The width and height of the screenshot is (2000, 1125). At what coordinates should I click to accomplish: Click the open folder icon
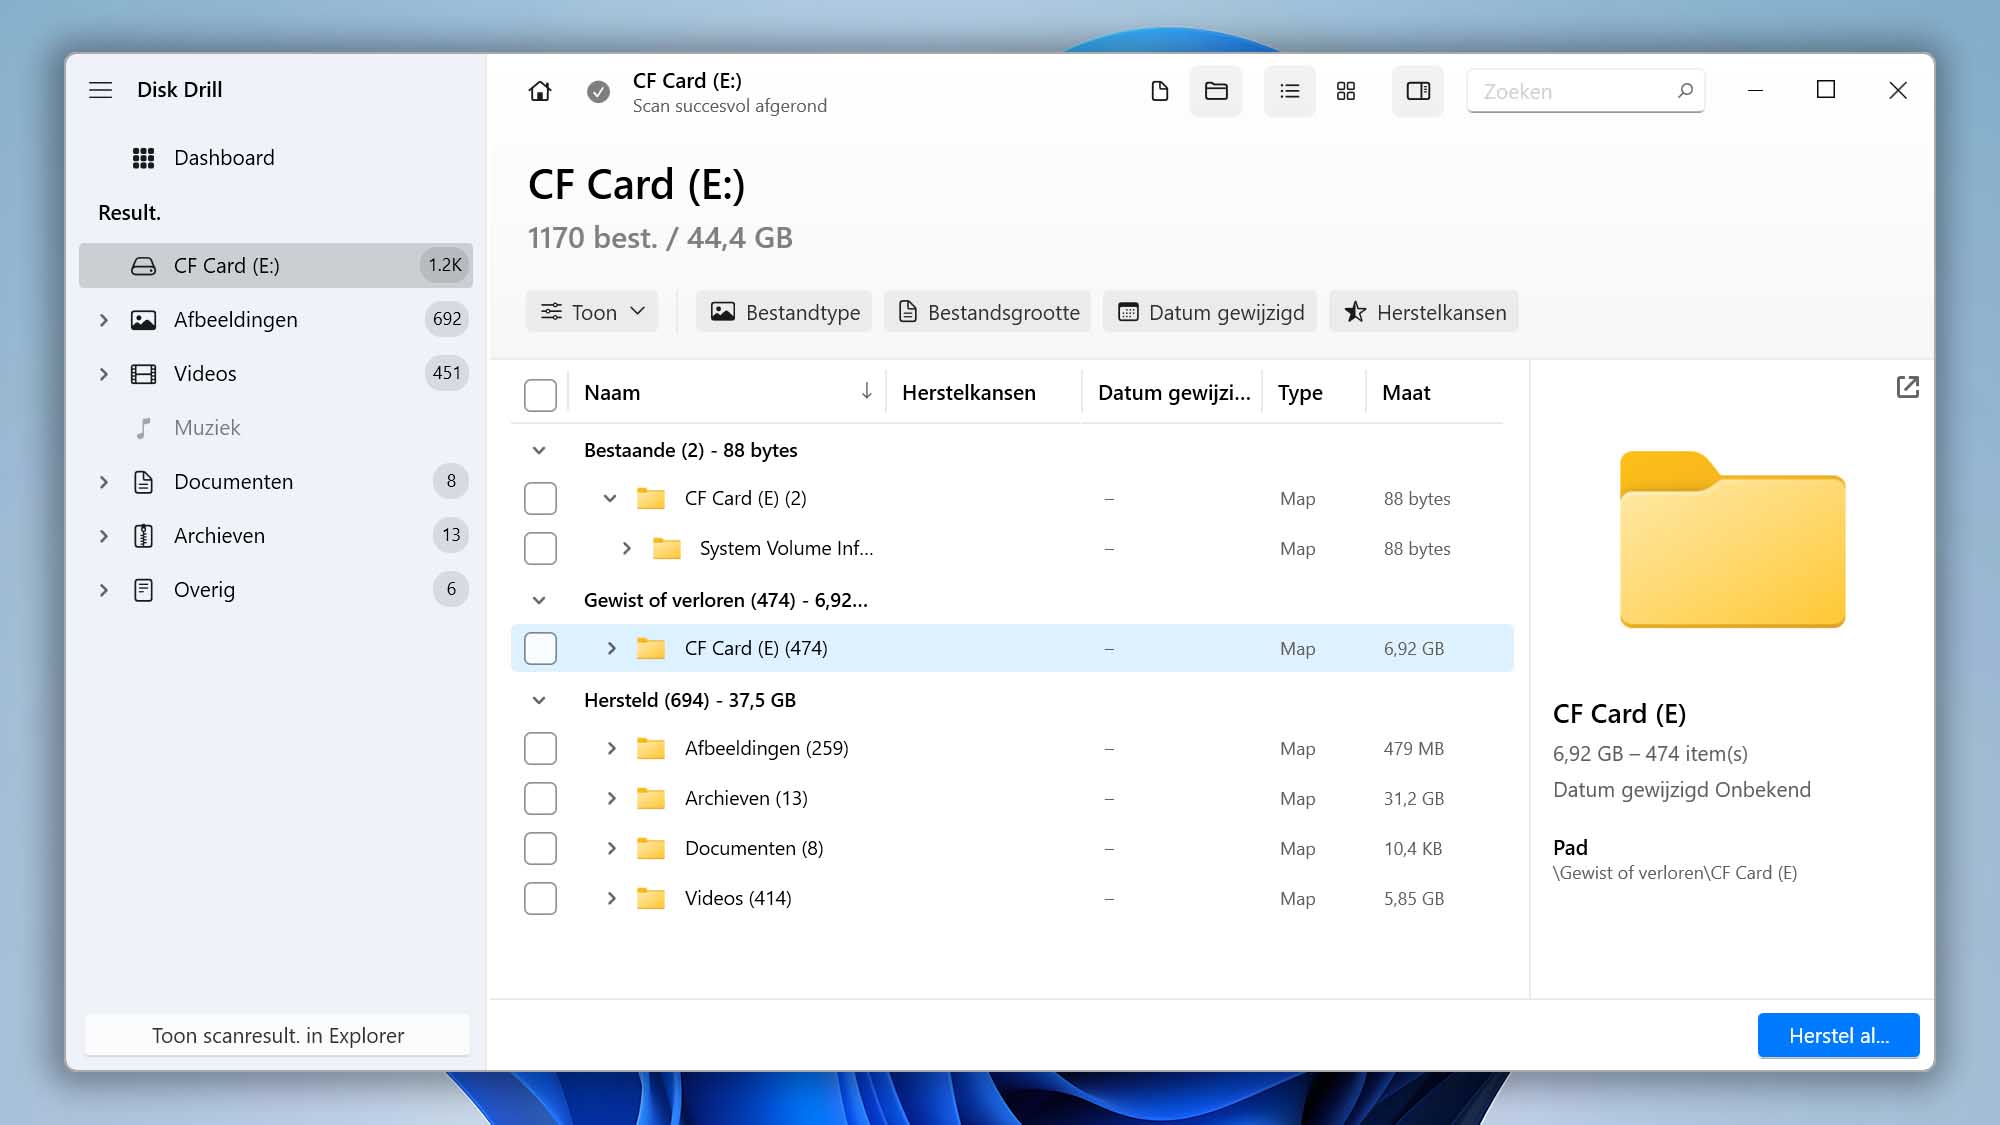(x=1216, y=91)
